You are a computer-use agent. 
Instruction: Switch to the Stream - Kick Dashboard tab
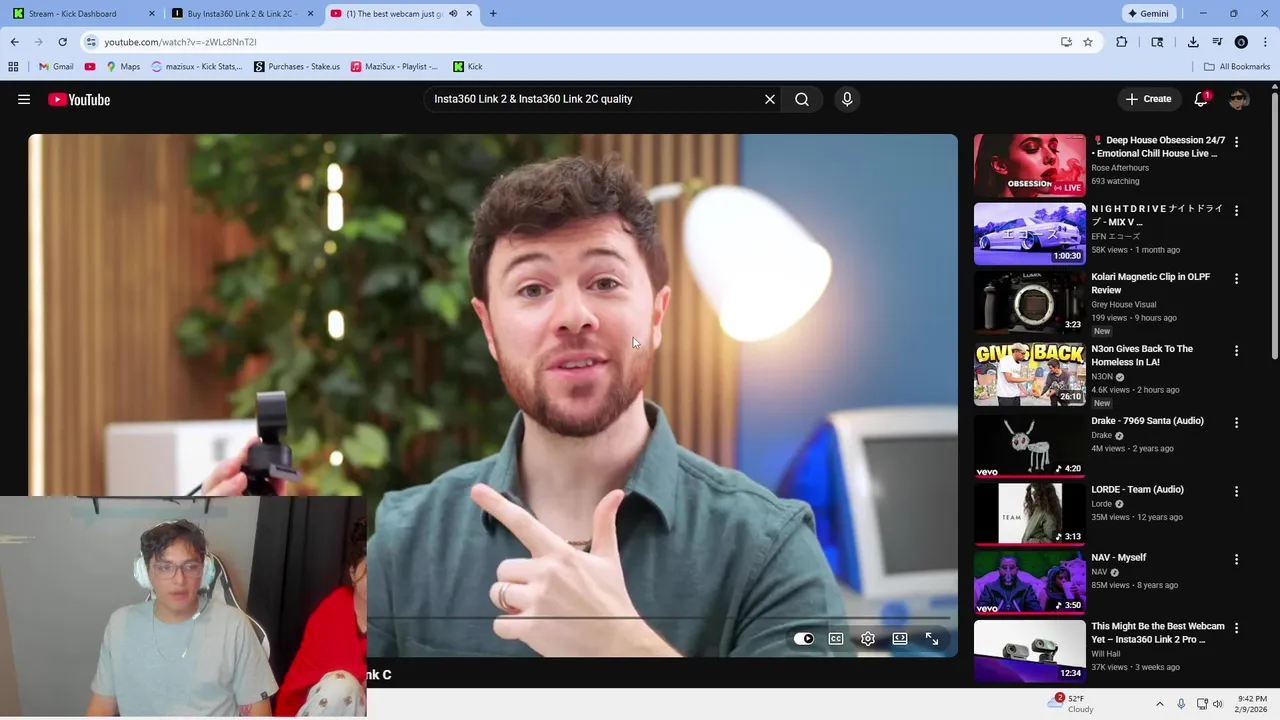click(82, 14)
